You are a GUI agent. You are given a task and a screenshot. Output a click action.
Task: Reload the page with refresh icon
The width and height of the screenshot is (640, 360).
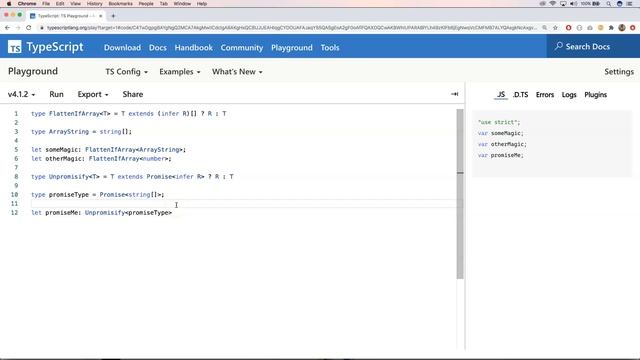pyautogui.click(x=29, y=28)
